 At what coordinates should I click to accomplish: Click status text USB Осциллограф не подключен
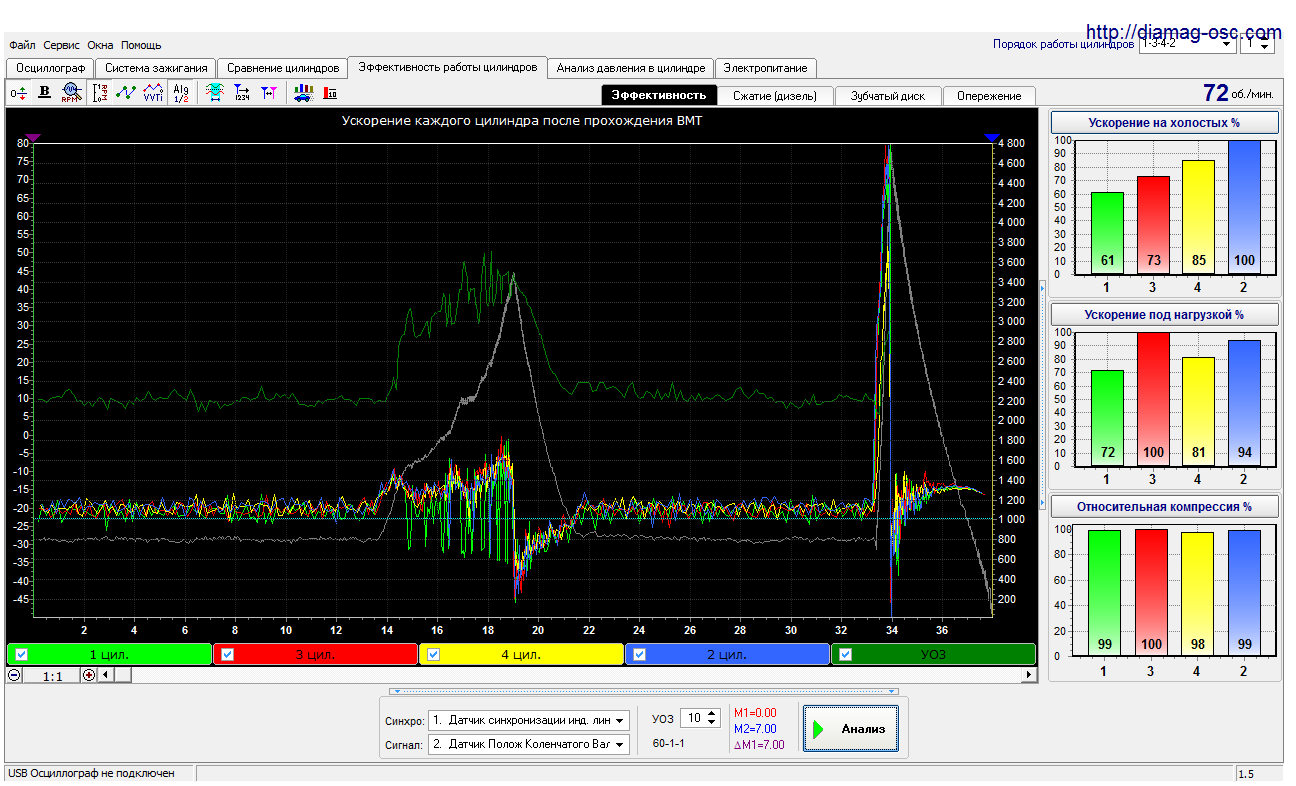coord(91,773)
